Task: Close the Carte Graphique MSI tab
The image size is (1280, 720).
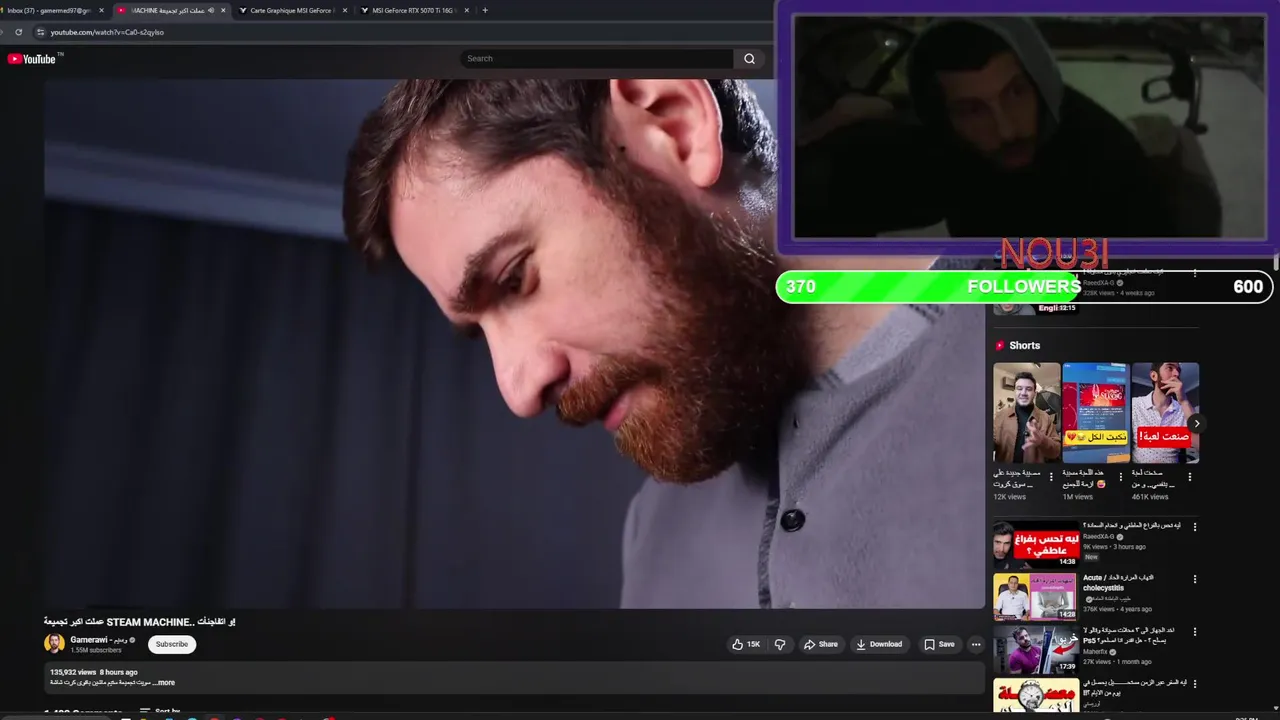Action: pos(345,10)
